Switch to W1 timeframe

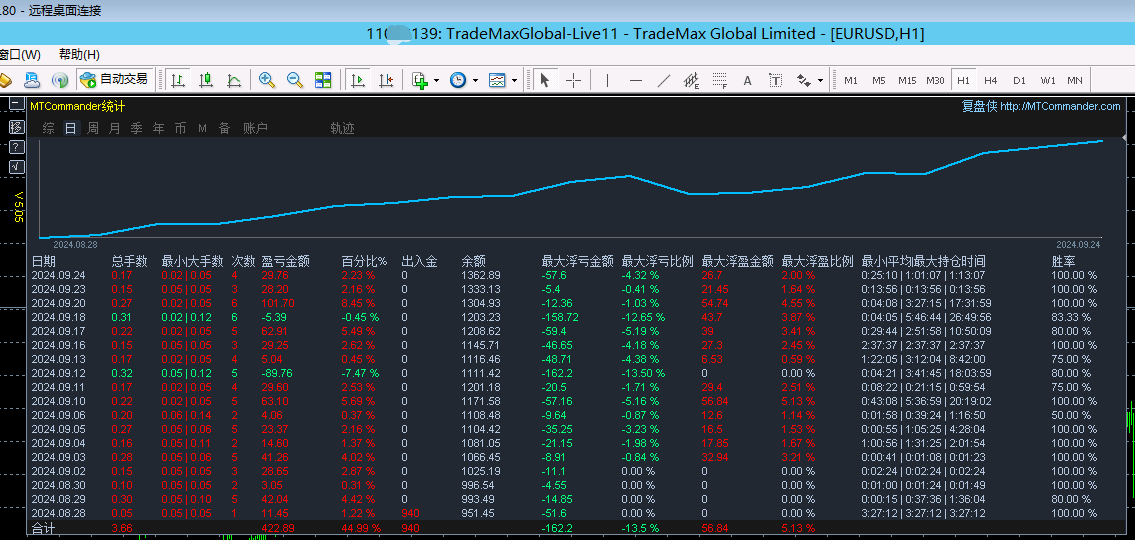click(1048, 80)
